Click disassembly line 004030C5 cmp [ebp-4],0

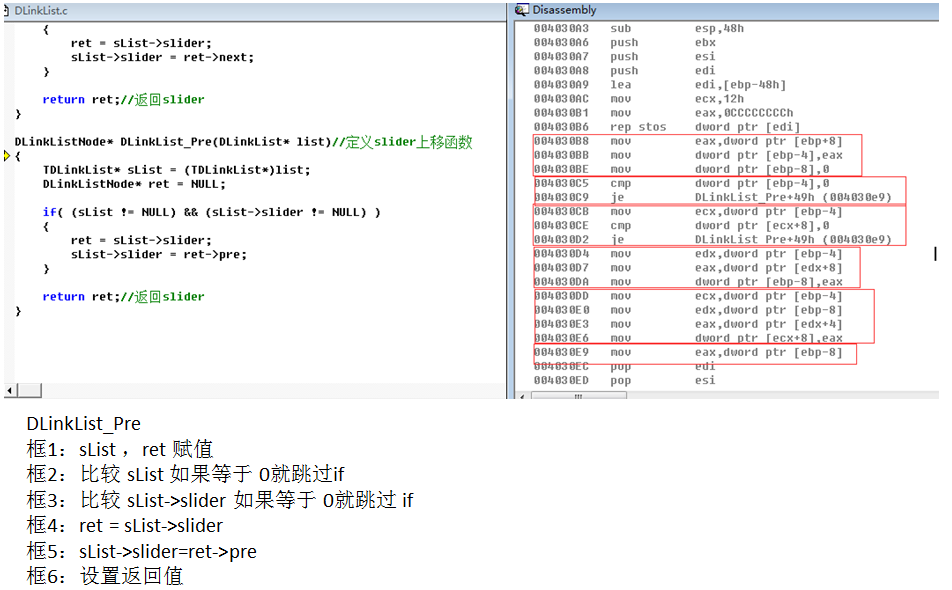pyautogui.click(x=682, y=183)
